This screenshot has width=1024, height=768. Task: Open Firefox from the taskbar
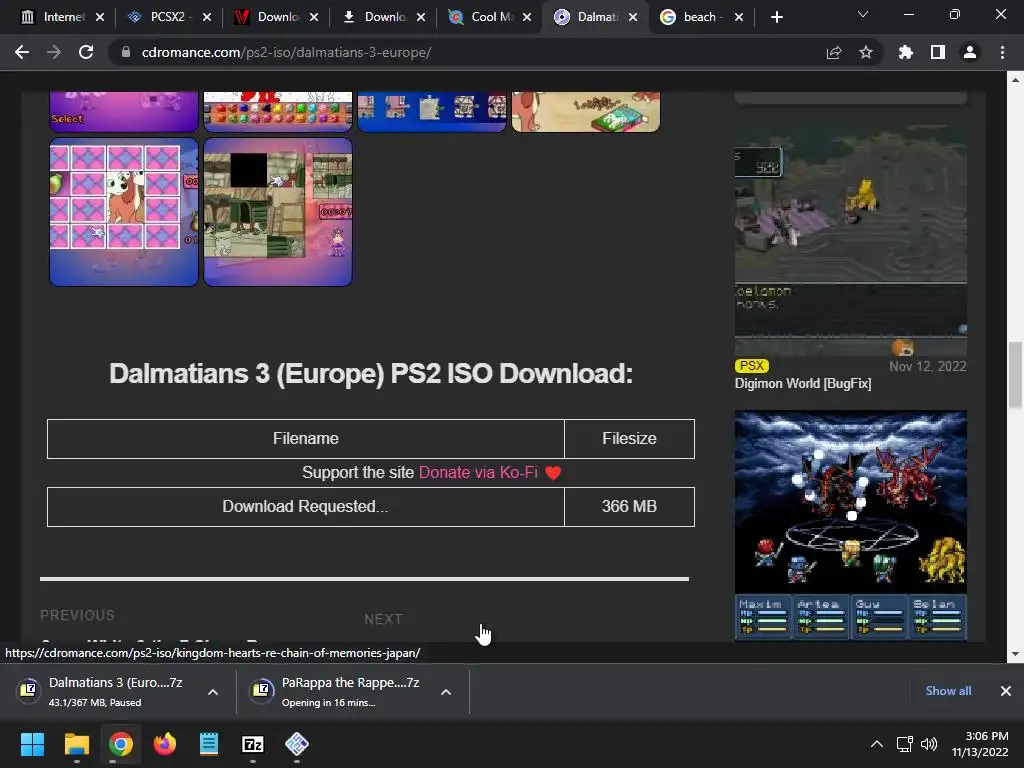[x=165, y=744]
